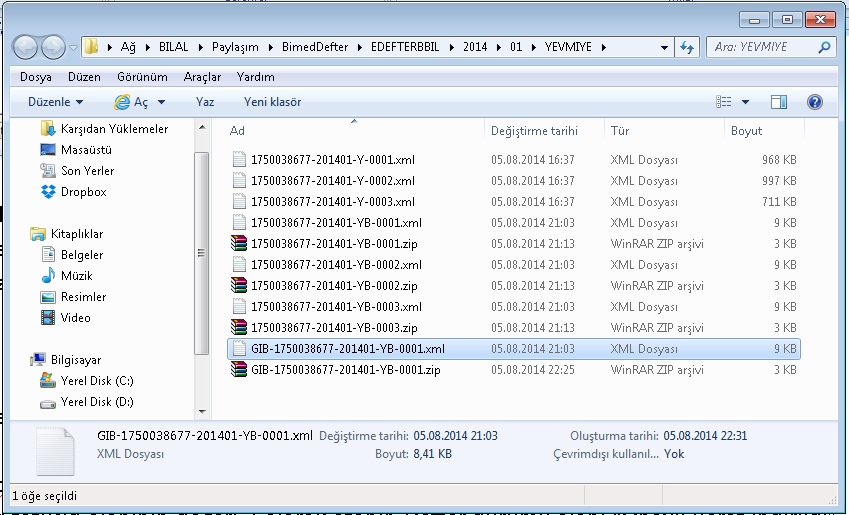
Task: Click WinRAR icon of 1750038677-201401-YB-0002.zip
Action: point(239,285)
